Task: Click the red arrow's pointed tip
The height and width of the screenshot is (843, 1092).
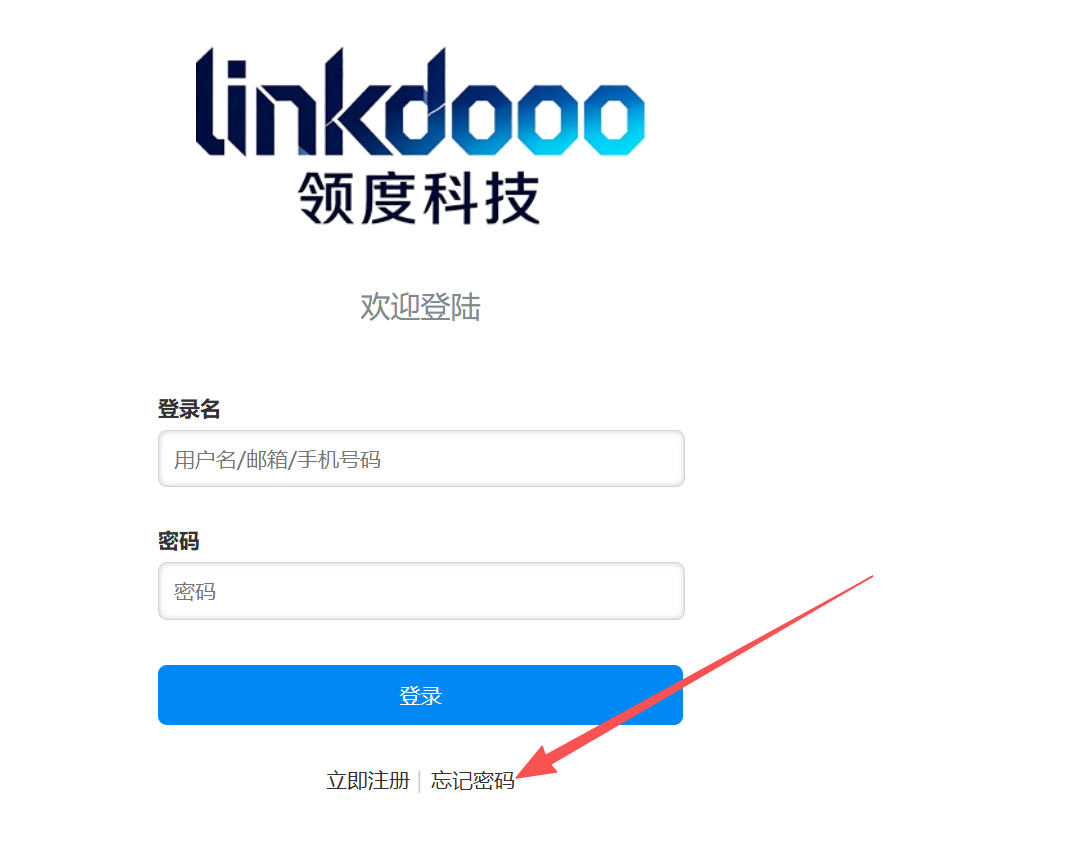Action: (521, 775)
